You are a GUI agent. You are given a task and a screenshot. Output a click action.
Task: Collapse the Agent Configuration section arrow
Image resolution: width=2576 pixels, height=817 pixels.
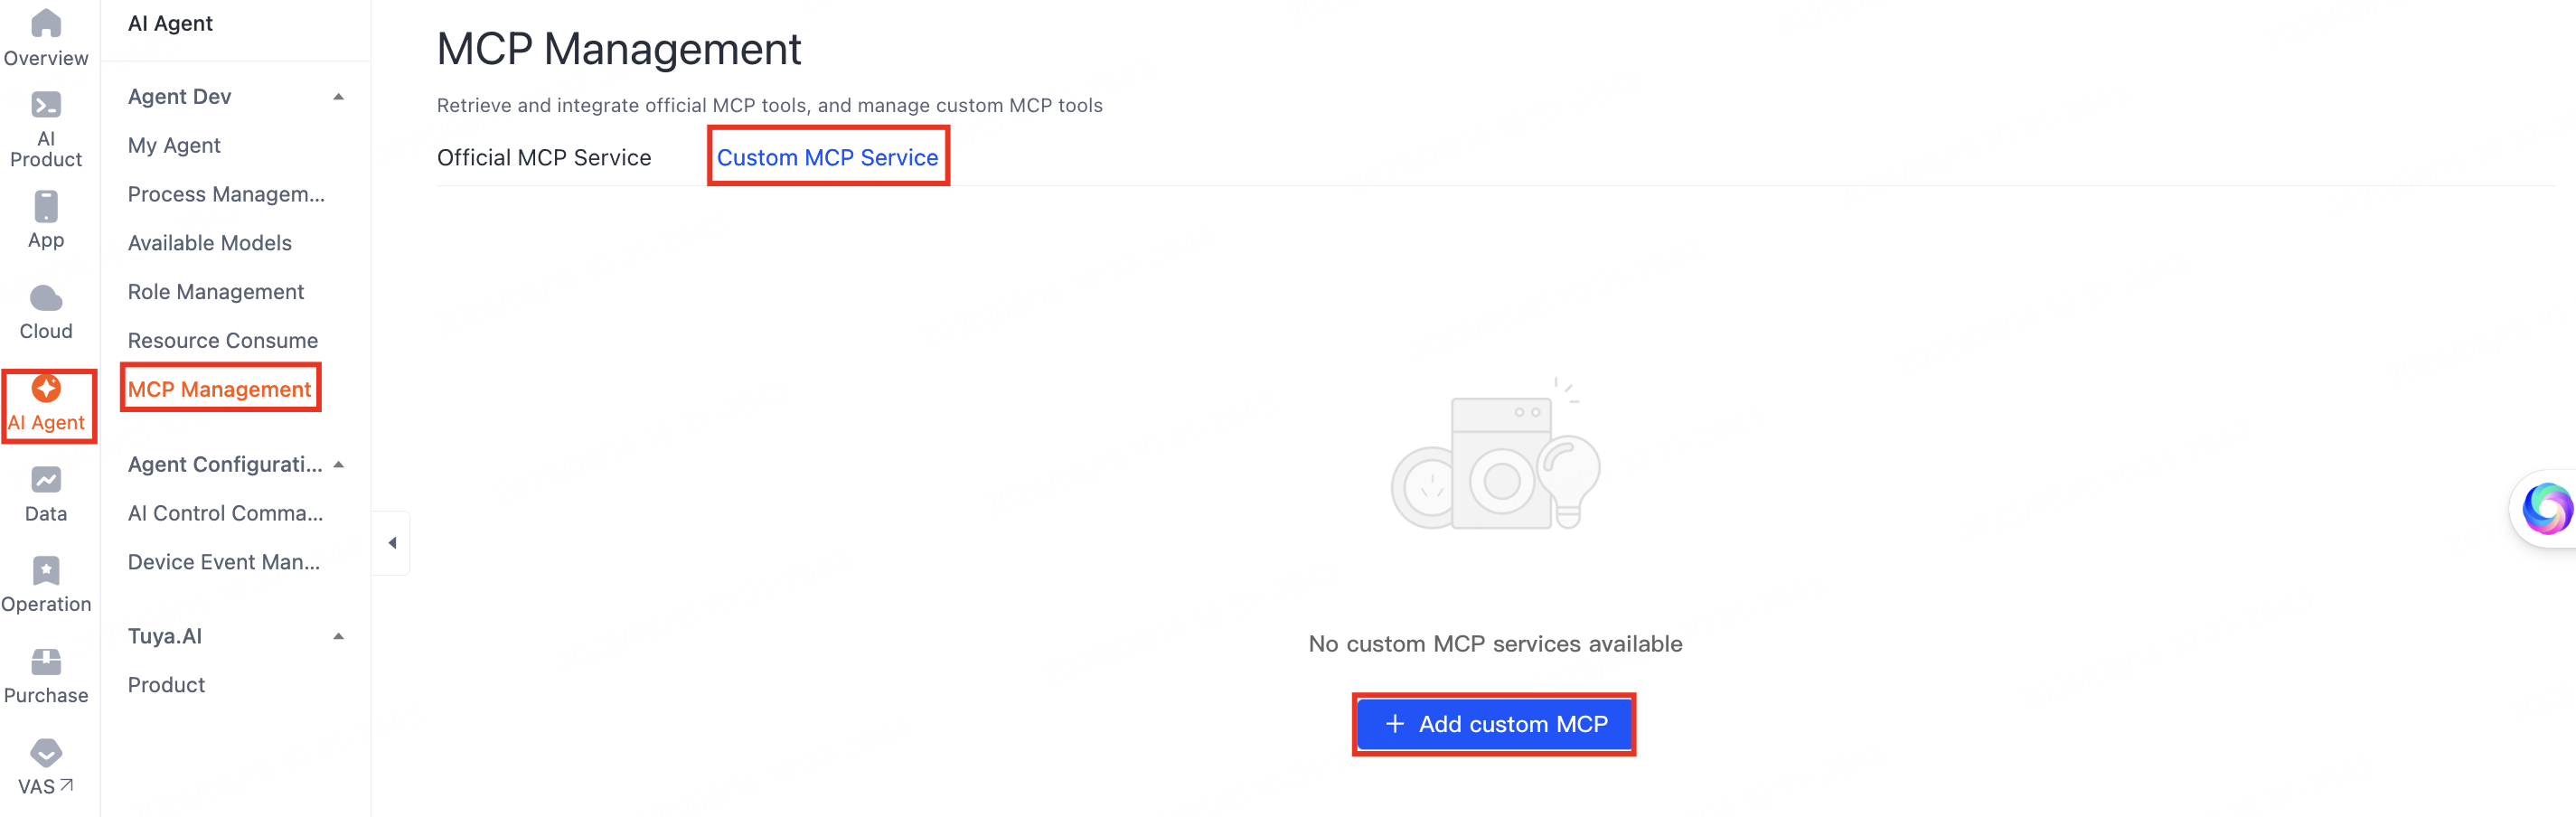[x=339, y=465]
